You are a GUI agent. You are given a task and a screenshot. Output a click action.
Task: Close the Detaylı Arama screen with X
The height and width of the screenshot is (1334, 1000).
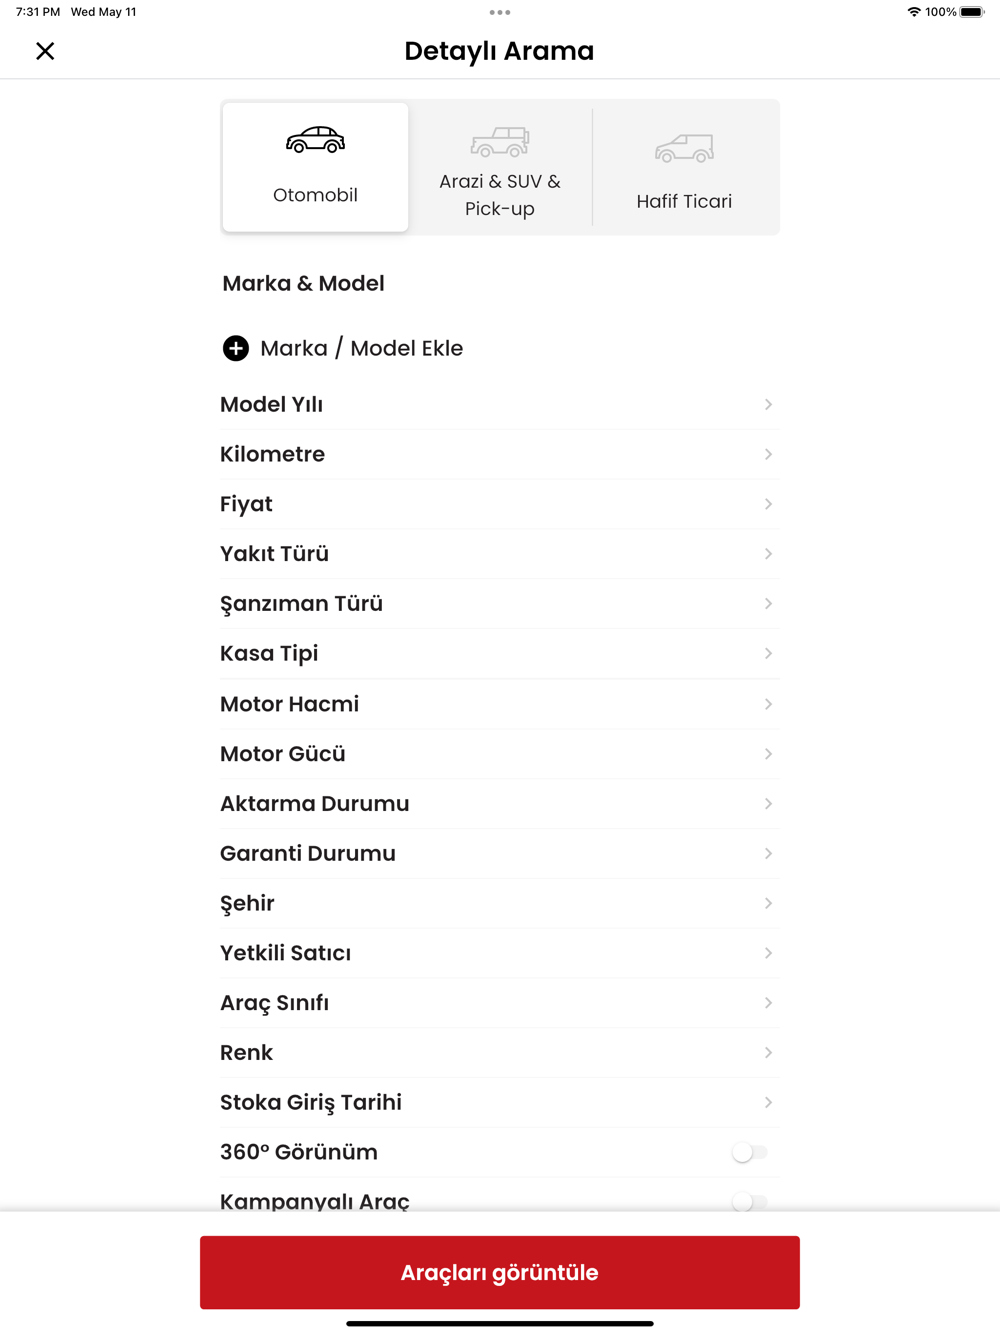click(x=45, y=51)
